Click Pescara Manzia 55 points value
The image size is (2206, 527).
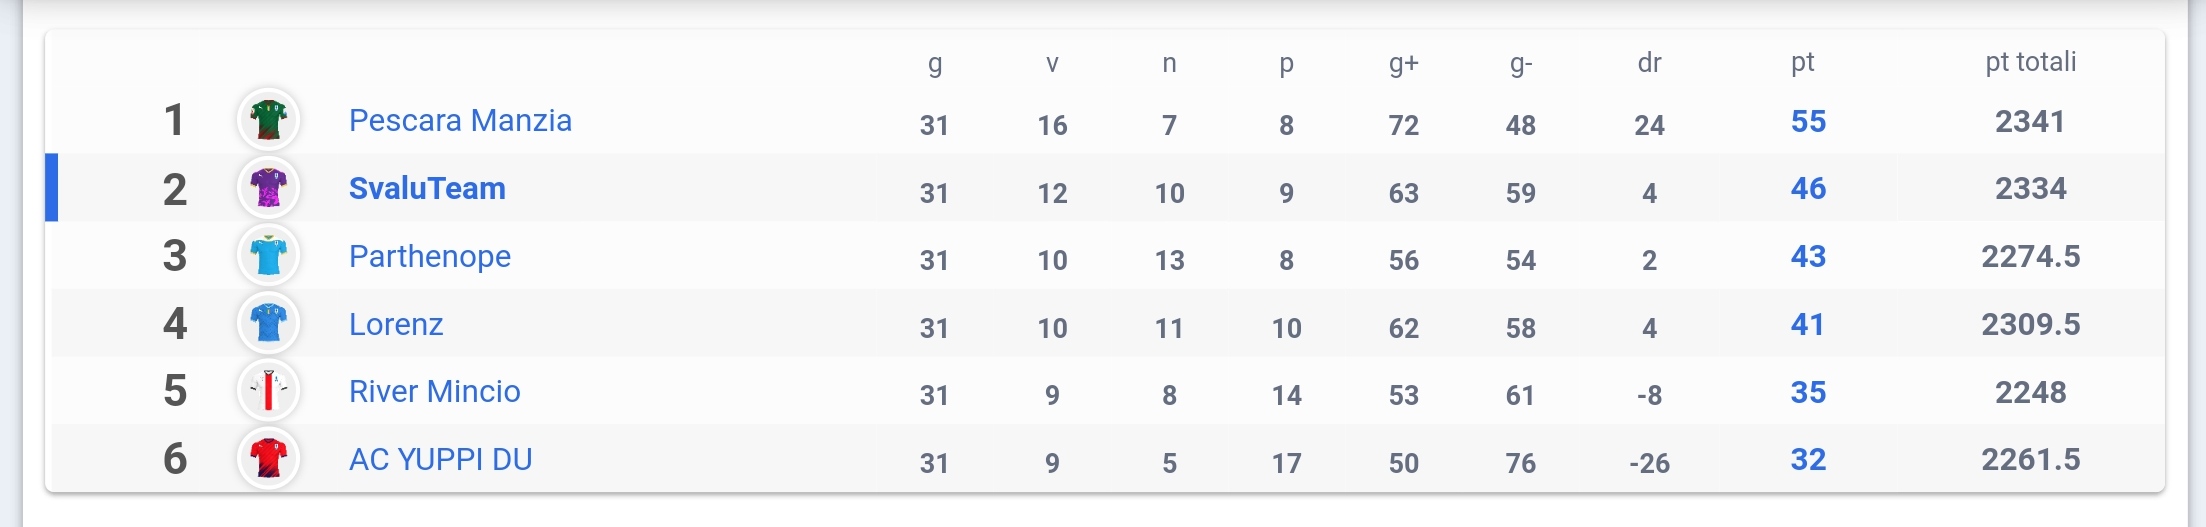pos(1808,121)
